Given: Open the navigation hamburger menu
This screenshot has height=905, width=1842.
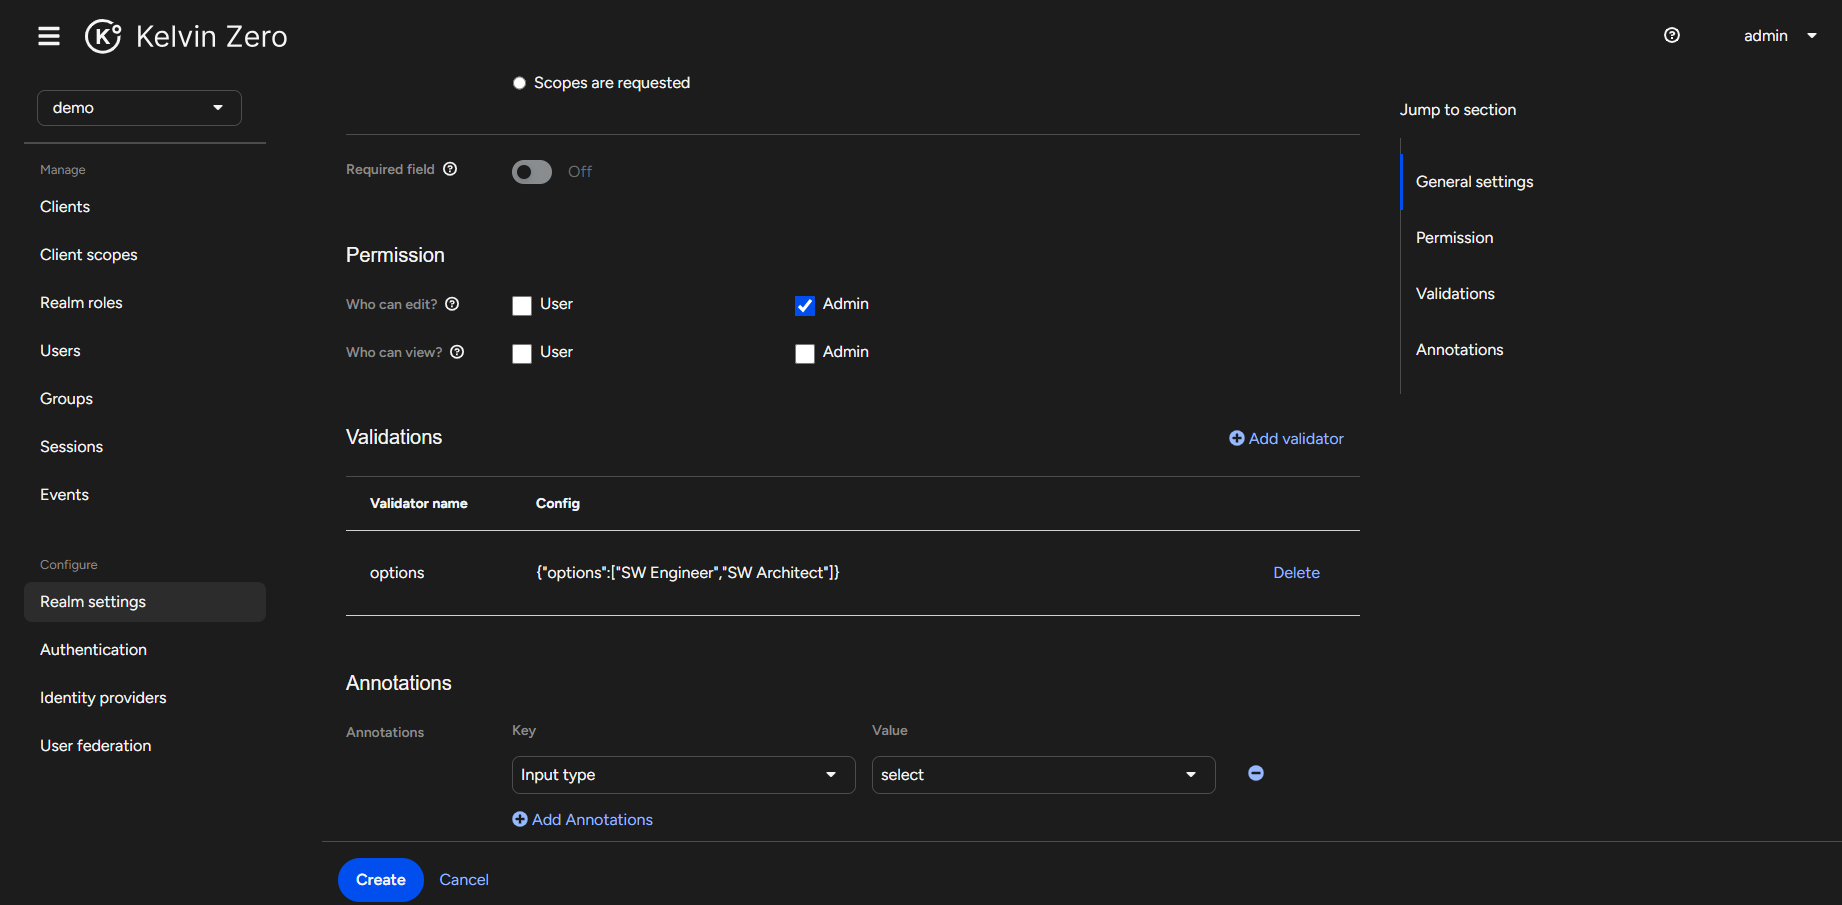Looking at the screenshot, I should pos(48,35).
